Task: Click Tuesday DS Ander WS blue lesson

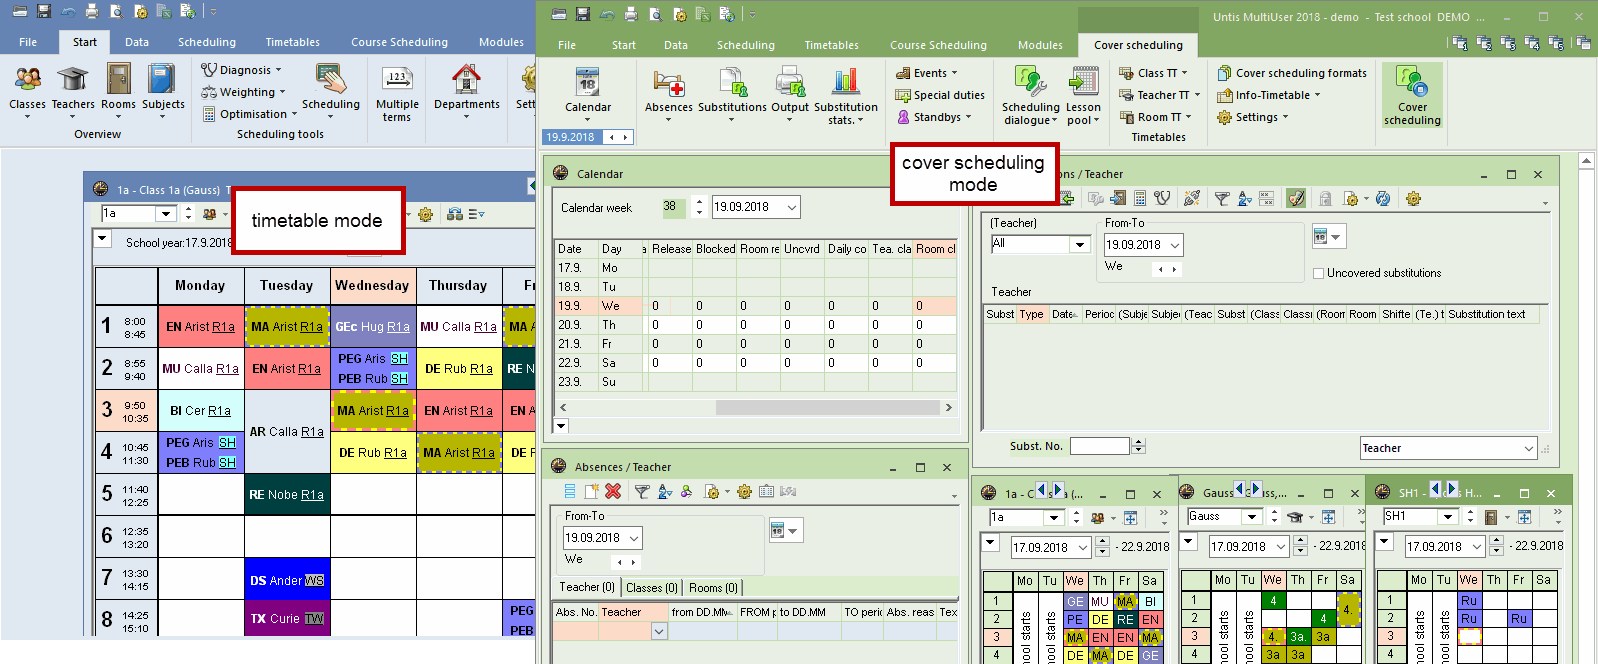Action: tap(287, 580)
